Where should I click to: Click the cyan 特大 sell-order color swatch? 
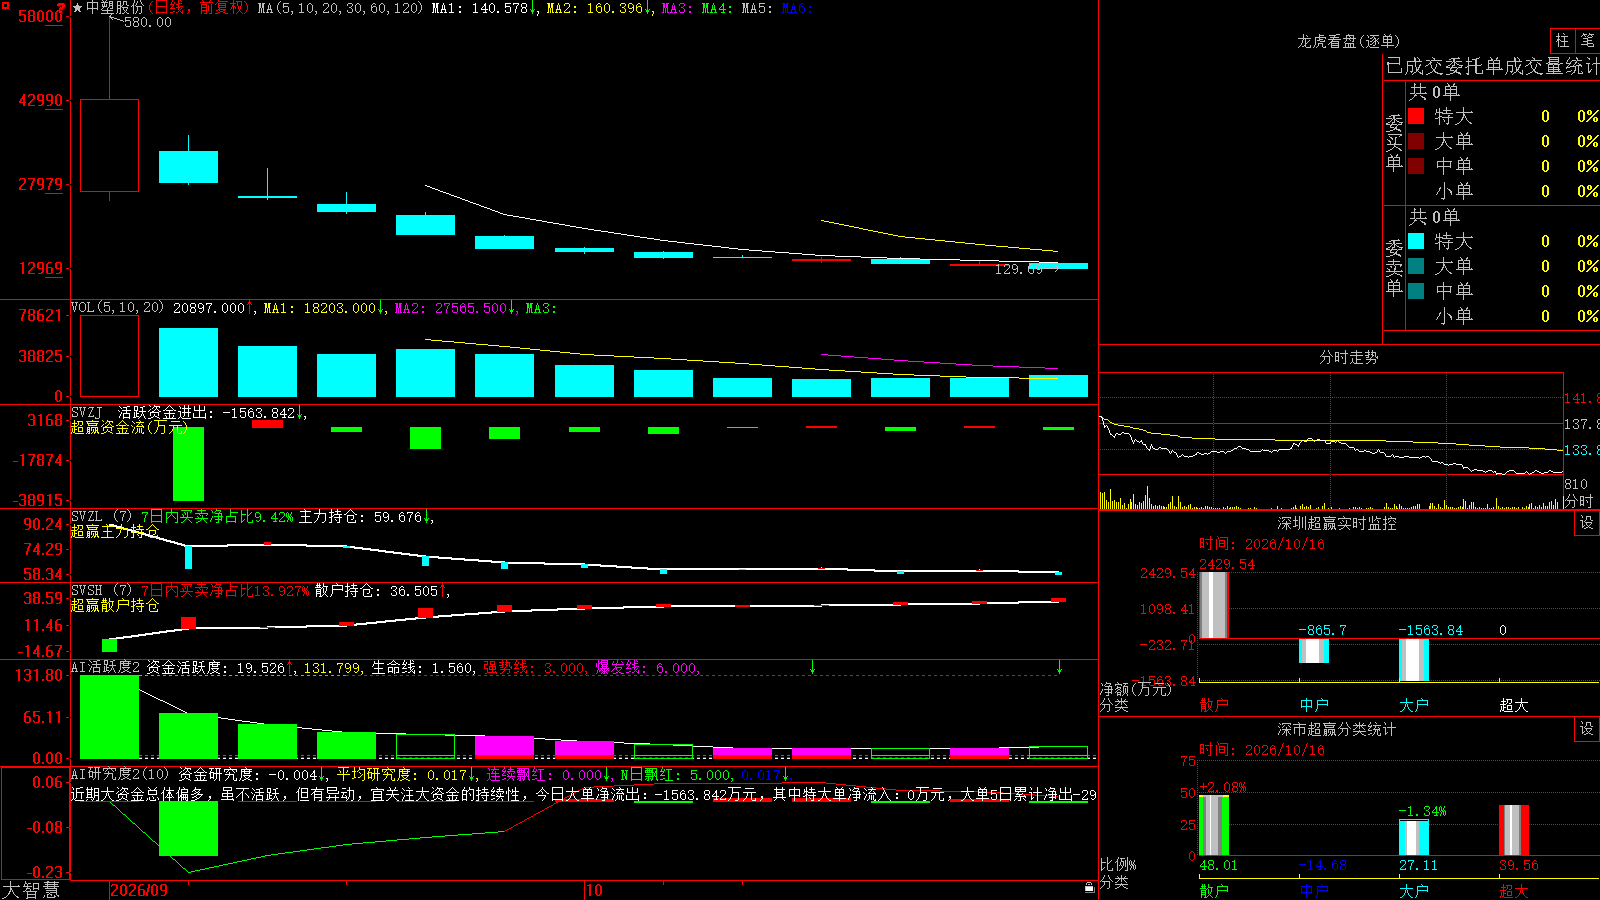[1416, 241]
